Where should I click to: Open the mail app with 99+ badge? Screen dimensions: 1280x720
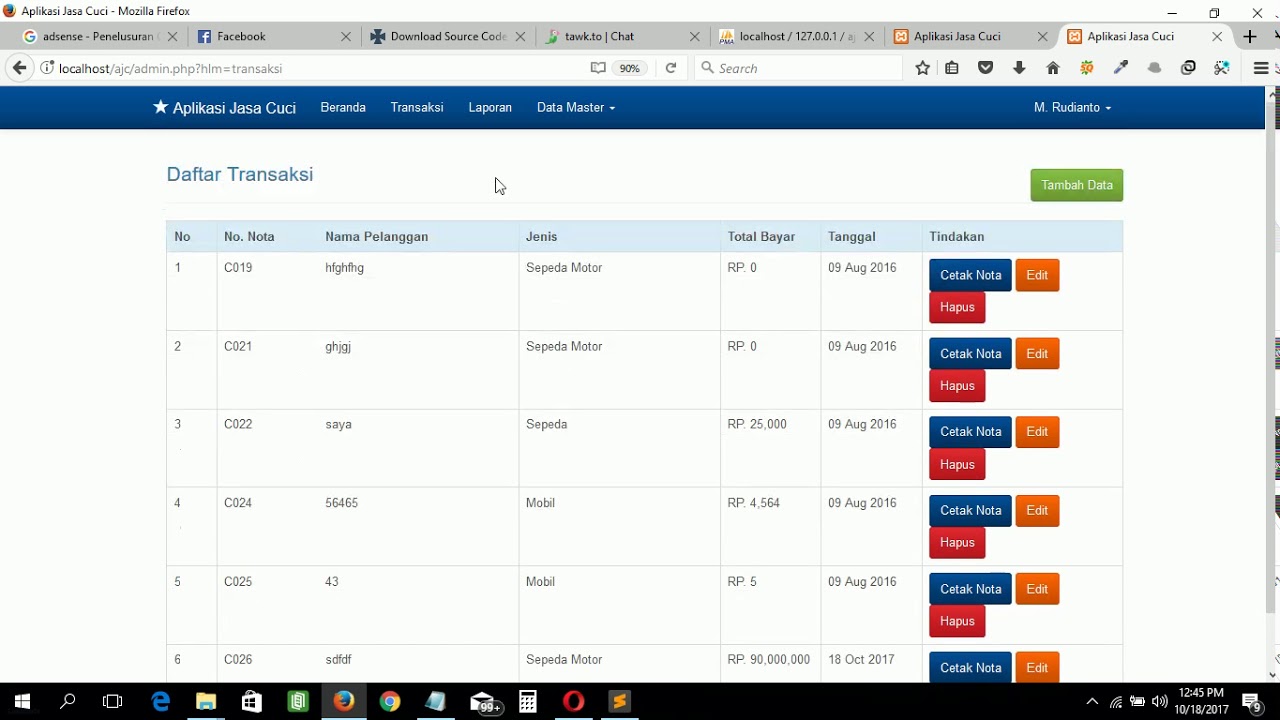coord(484,702)
